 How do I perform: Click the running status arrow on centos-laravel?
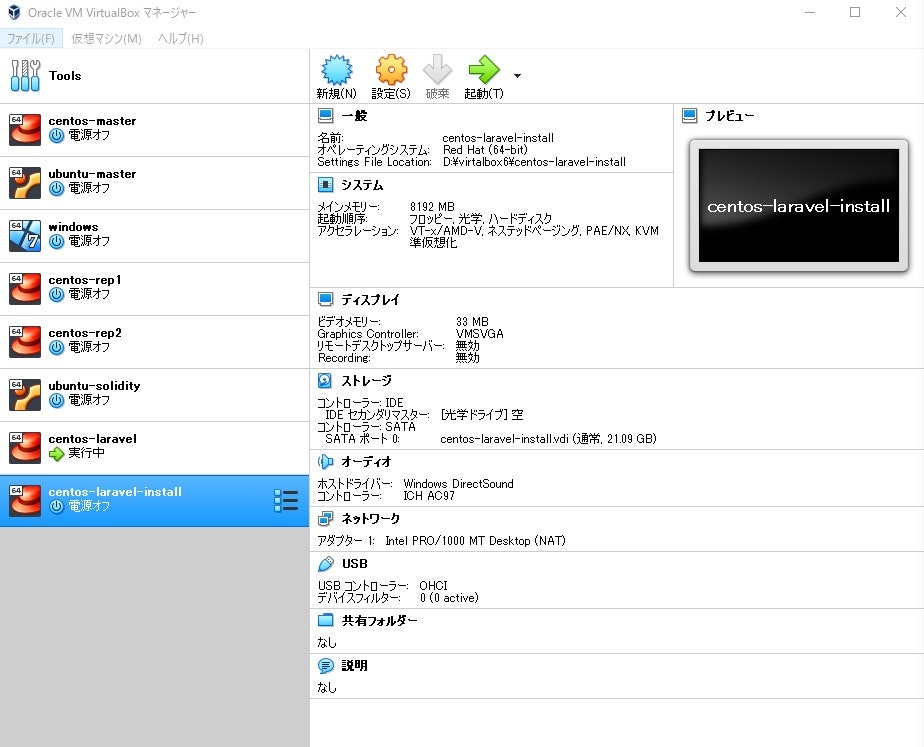[56, 454]
